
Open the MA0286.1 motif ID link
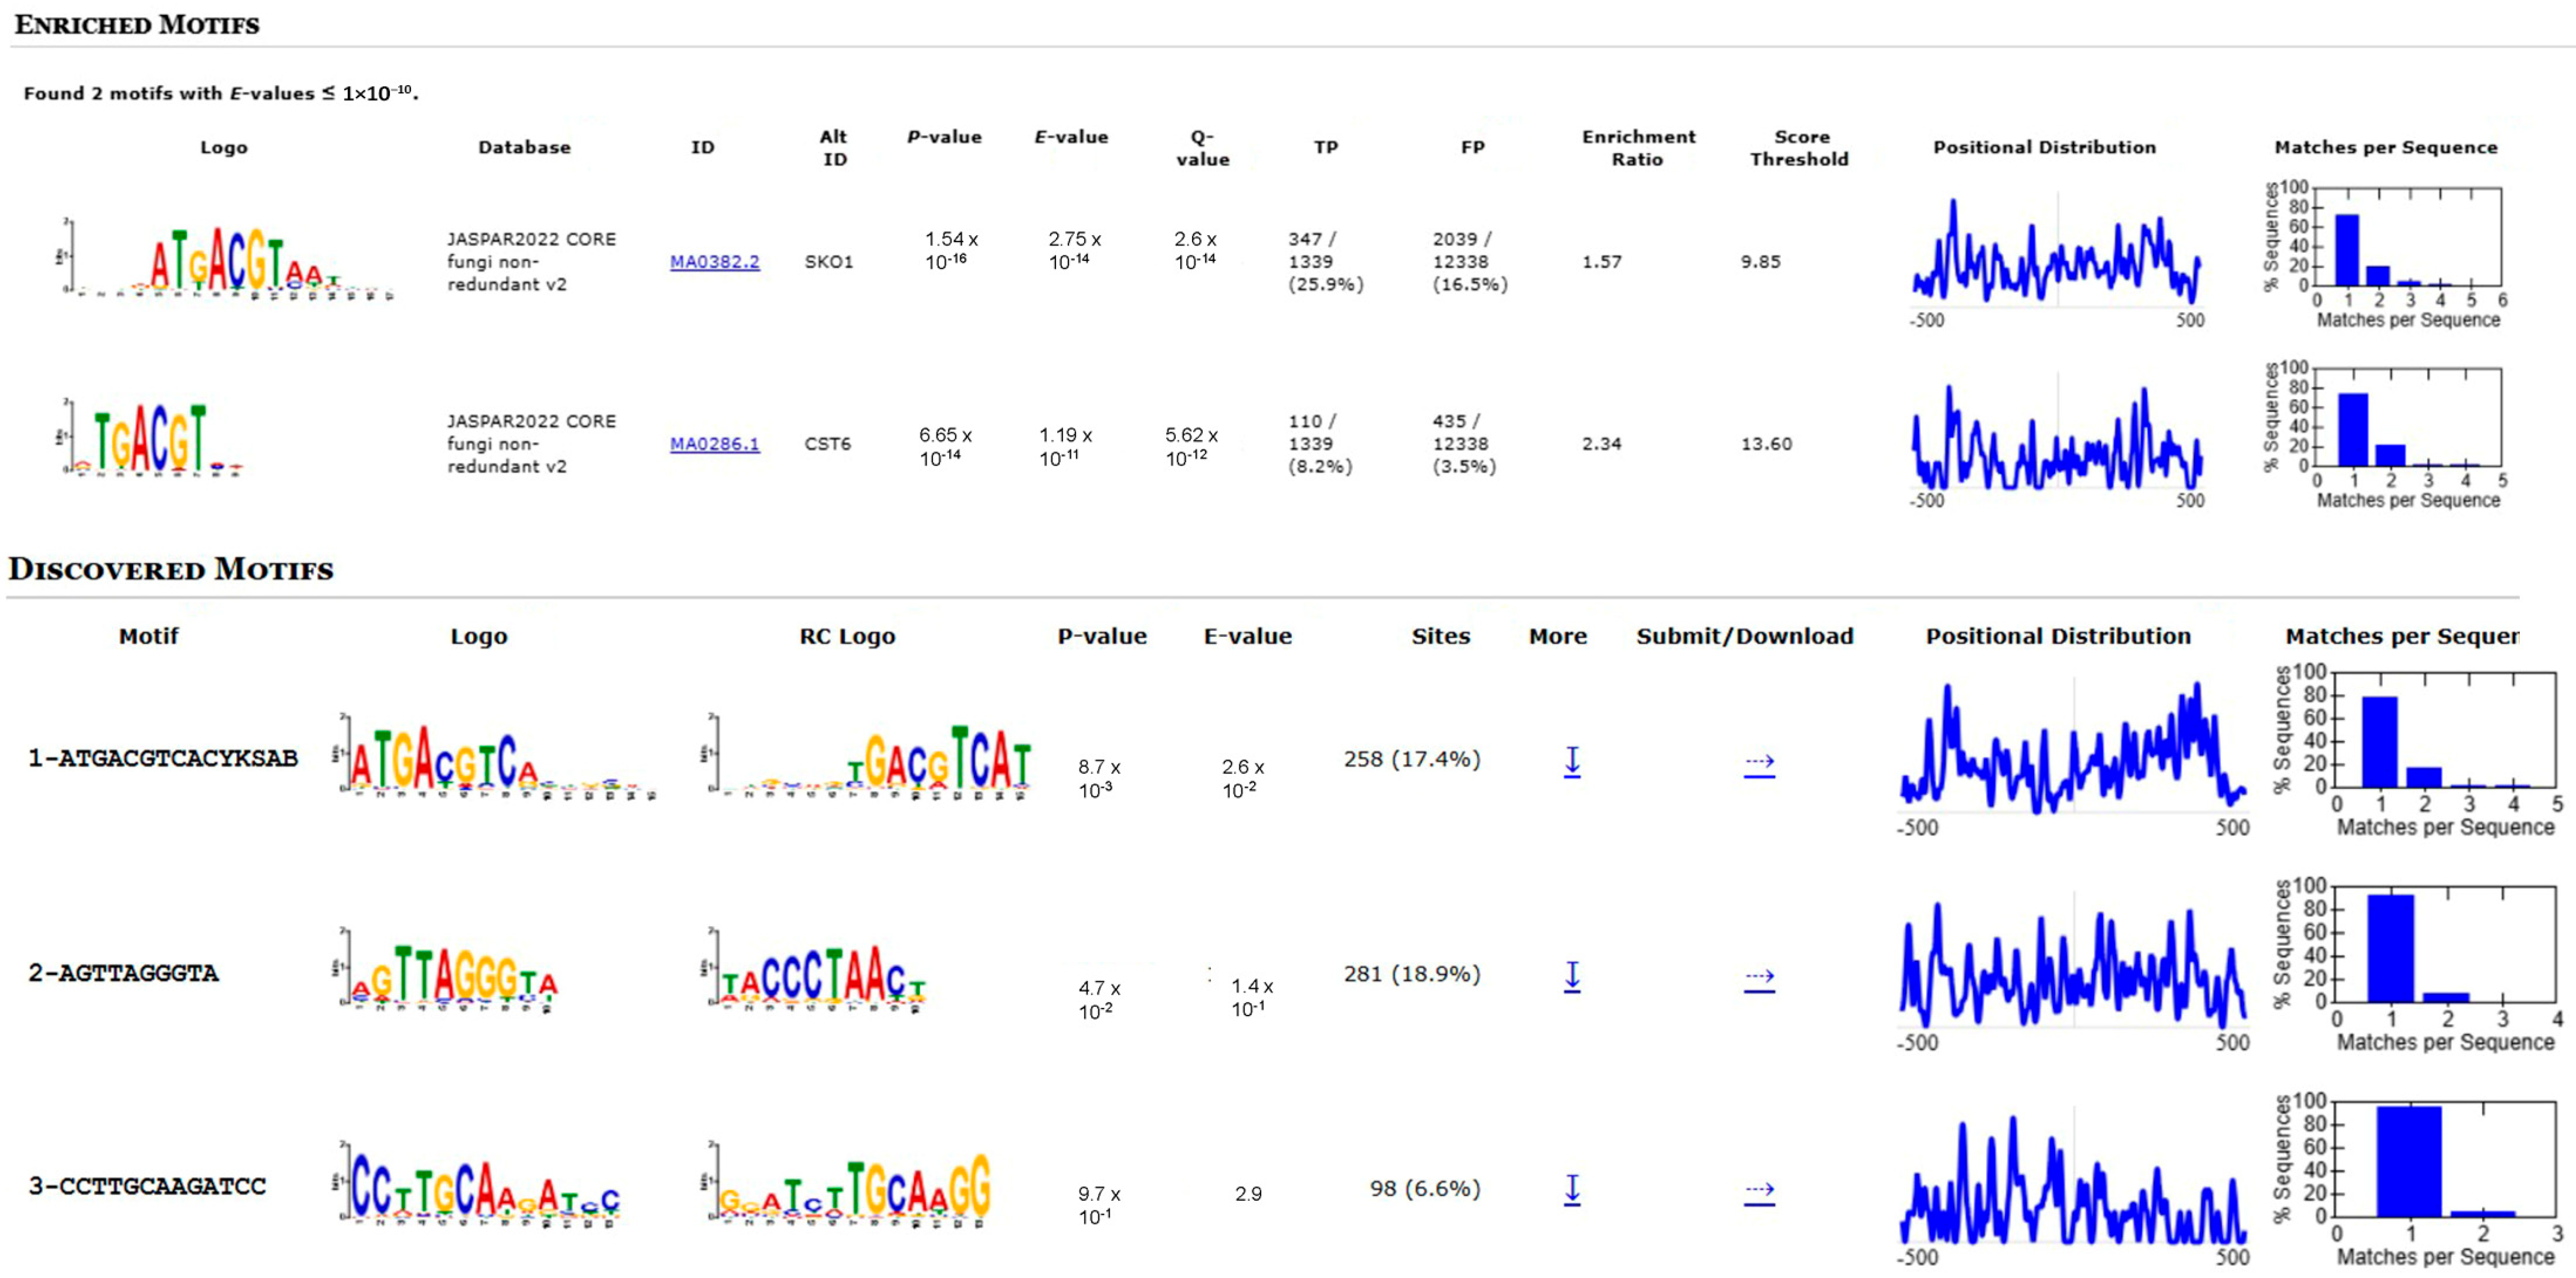pos(714,444)
